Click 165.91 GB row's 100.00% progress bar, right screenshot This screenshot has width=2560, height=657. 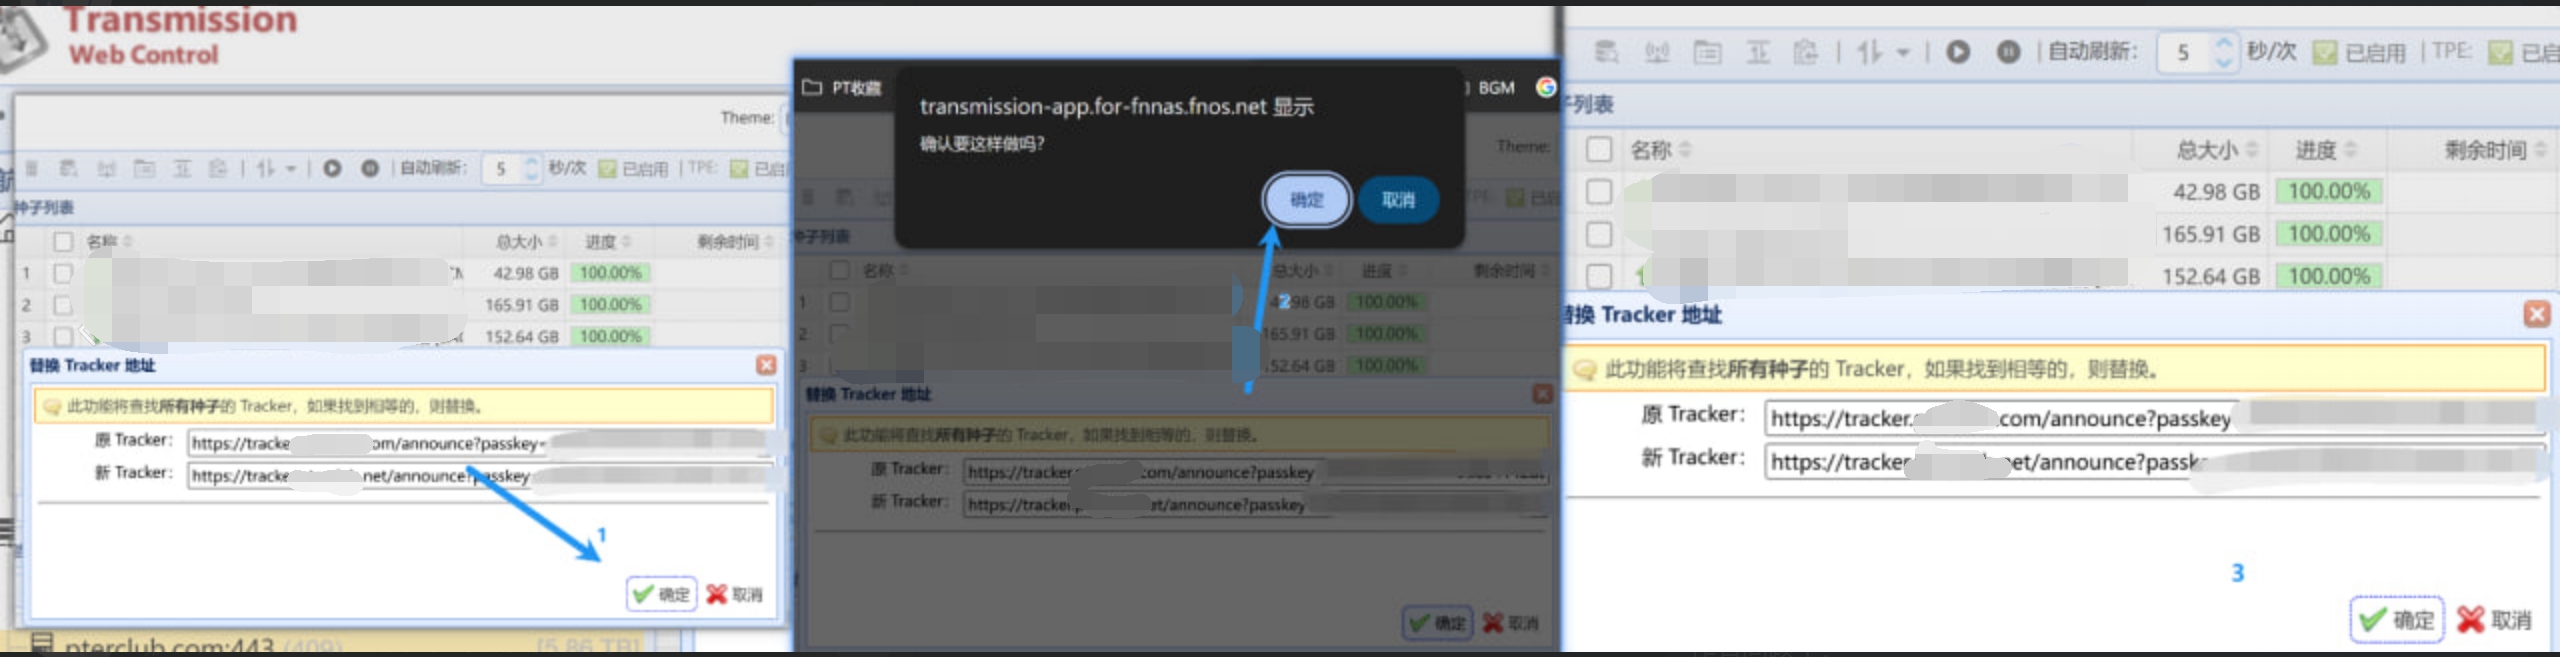tap(2329, 234)
